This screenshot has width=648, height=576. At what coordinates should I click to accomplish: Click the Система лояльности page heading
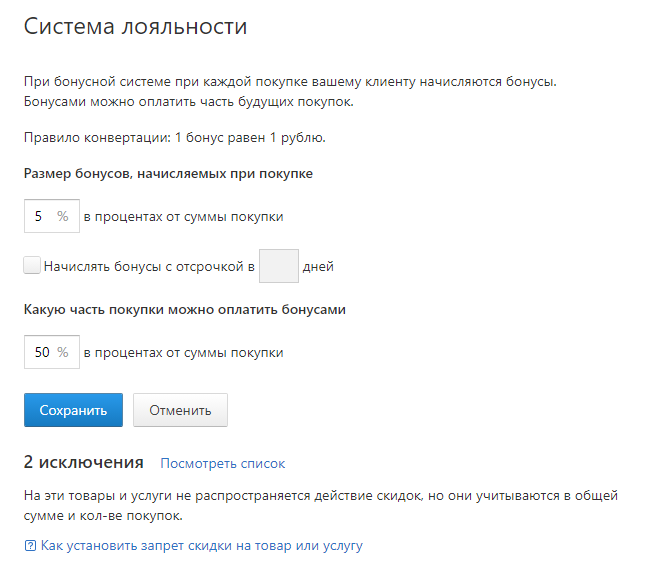pos(136,27)
